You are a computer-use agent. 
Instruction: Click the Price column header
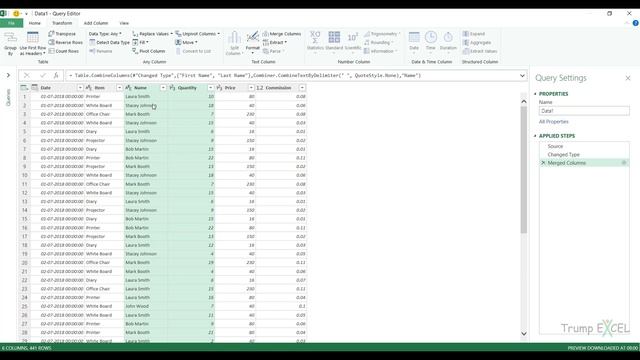(235, 87)
